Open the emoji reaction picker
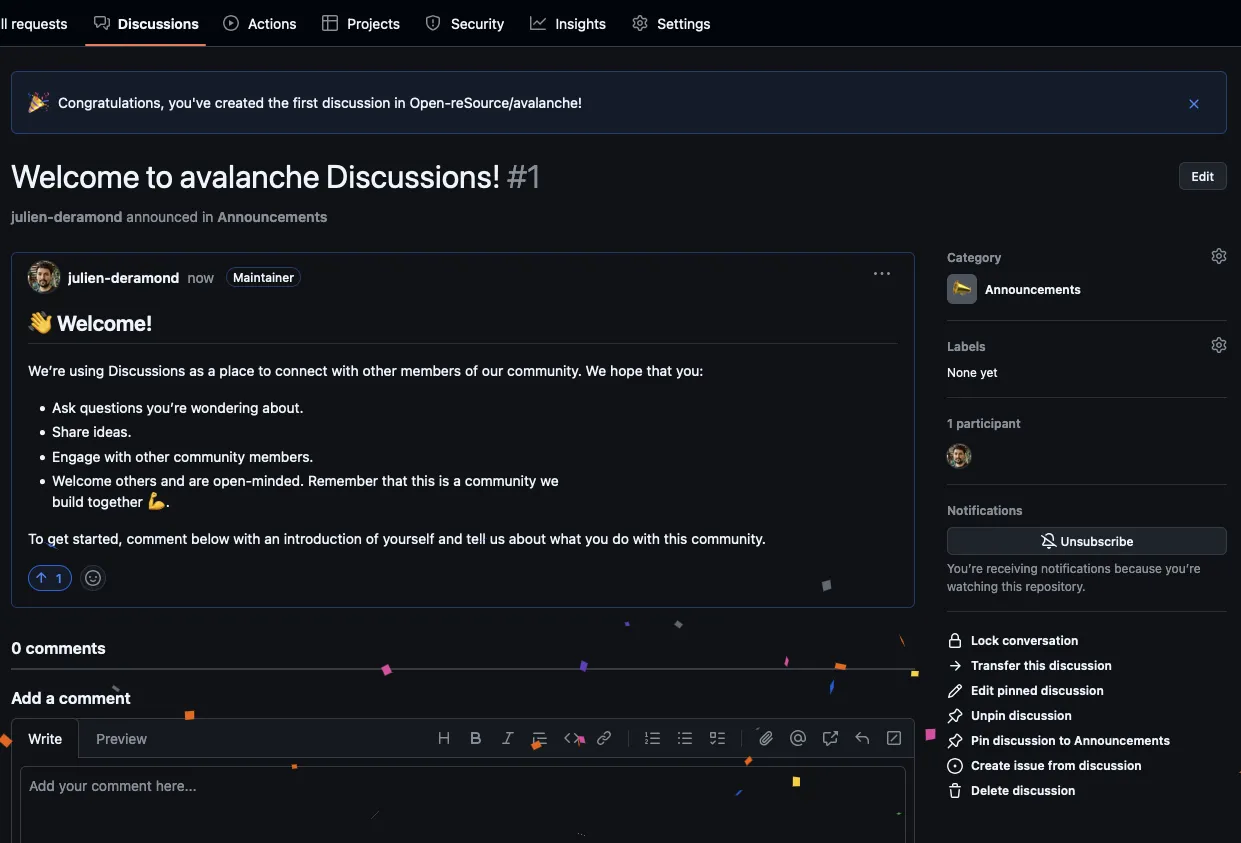 coord(93,578)
